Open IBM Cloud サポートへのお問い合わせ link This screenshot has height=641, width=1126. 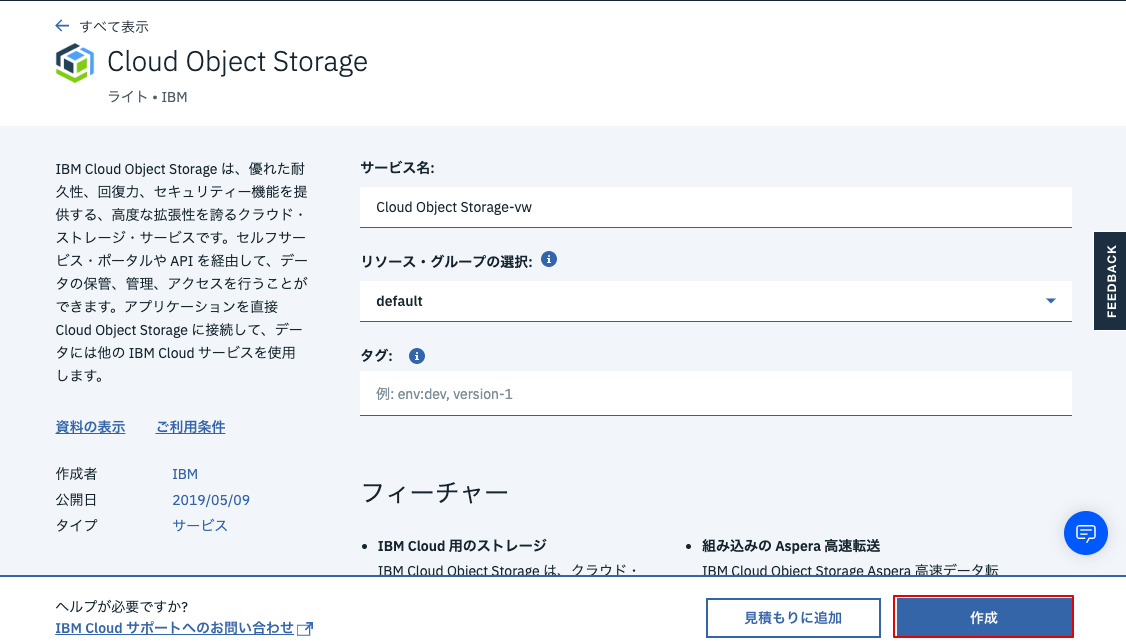[x=175, y=628]
